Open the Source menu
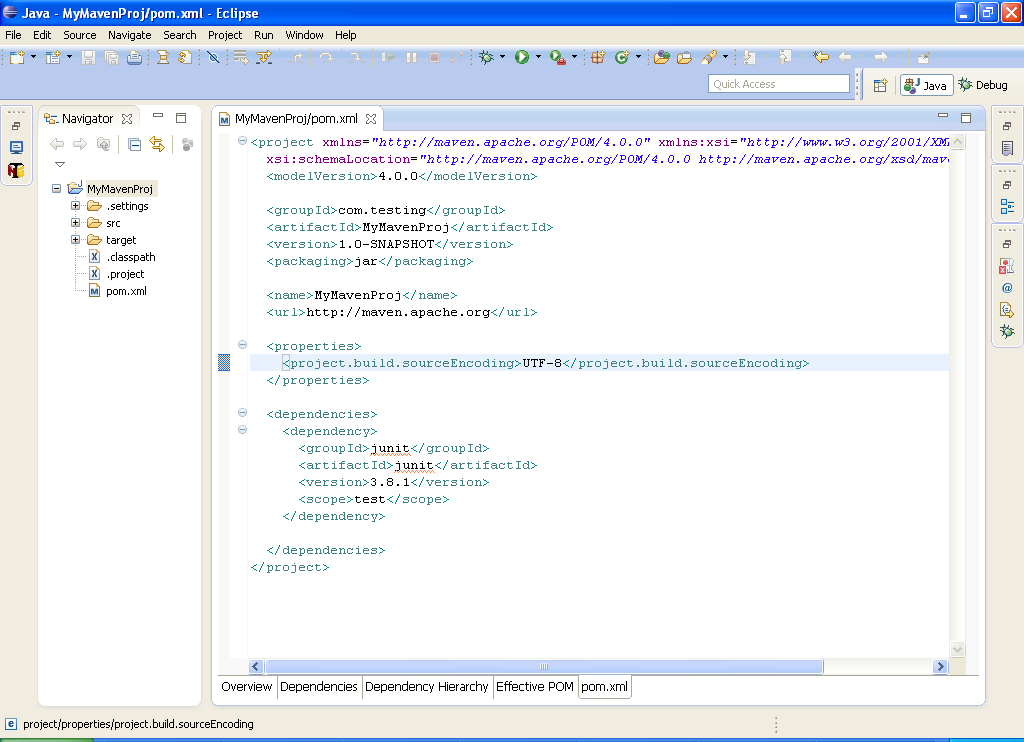The image size is (1024, 742). point(80,35)
